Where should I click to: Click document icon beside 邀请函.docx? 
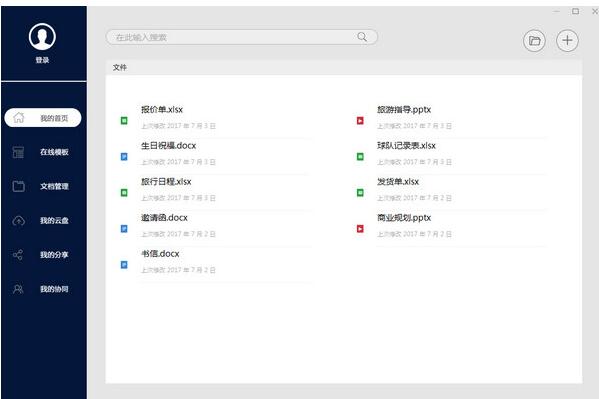124,229
